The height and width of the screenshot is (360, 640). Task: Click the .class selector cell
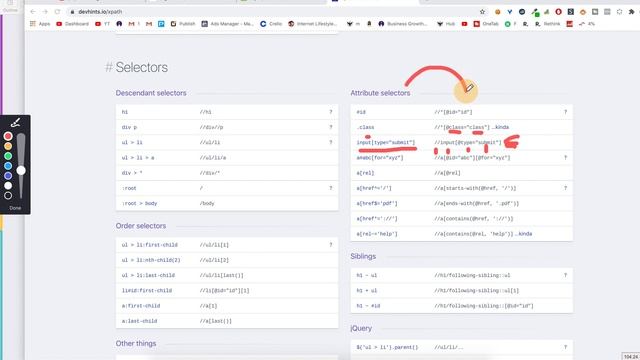[365, 127]
